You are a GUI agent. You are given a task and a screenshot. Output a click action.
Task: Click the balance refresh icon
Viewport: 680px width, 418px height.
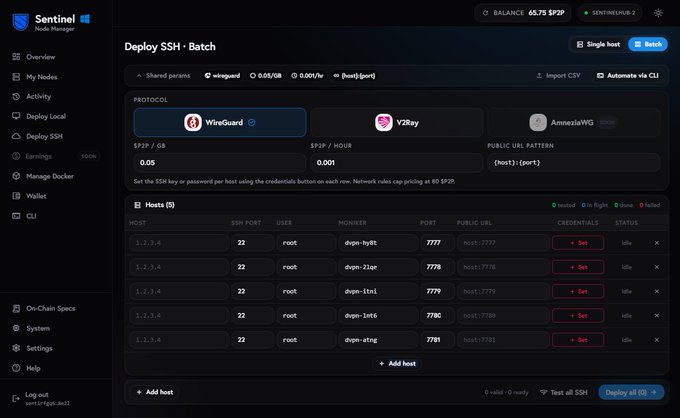485,13
